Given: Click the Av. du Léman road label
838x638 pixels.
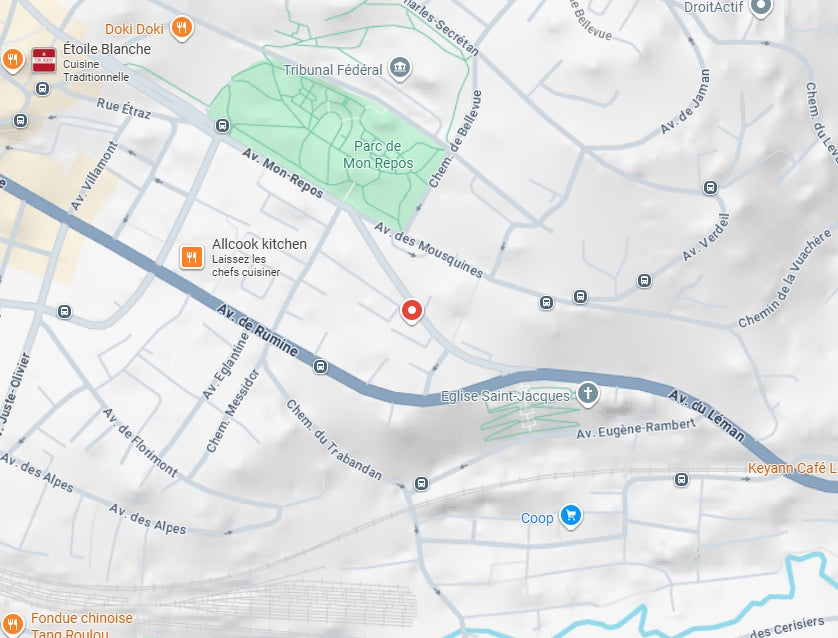Looking at the screenshot, I should 707,416.
